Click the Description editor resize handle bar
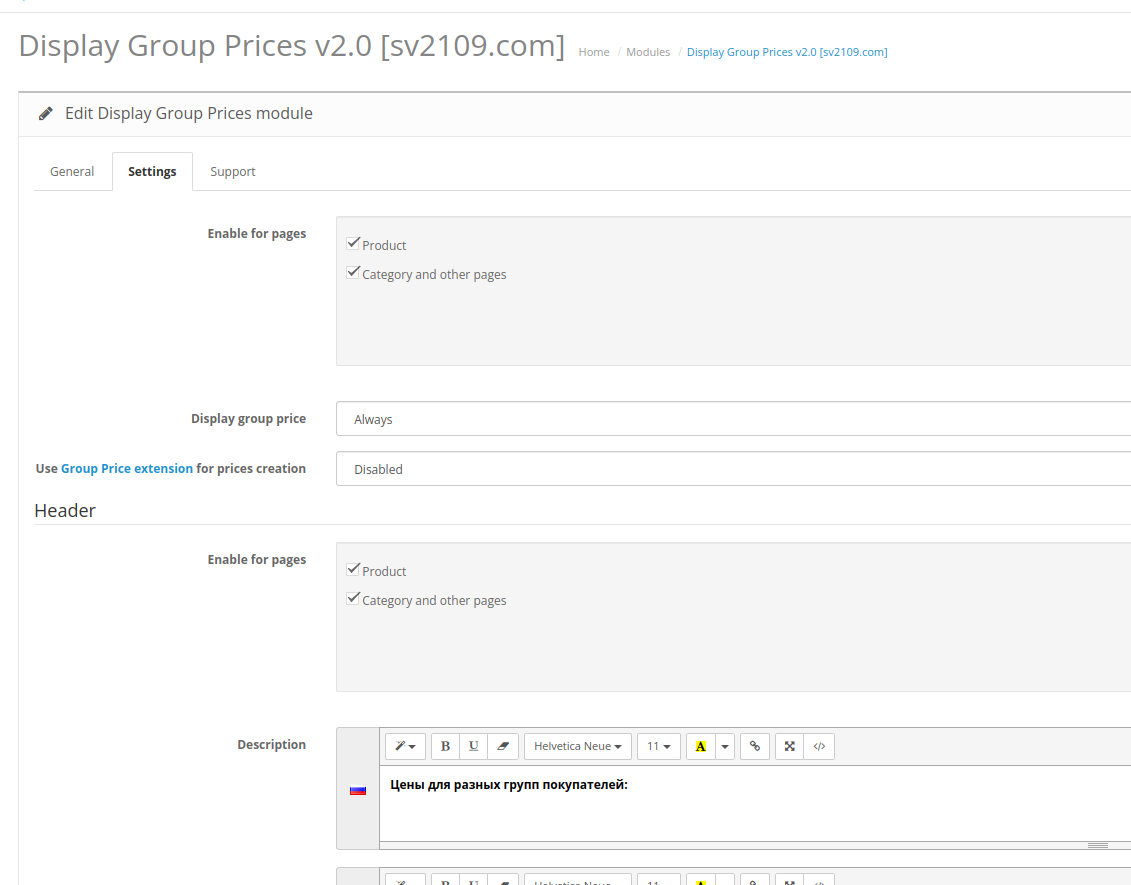The width and height of the screenshot is (1131, 885). click(755, 845)
